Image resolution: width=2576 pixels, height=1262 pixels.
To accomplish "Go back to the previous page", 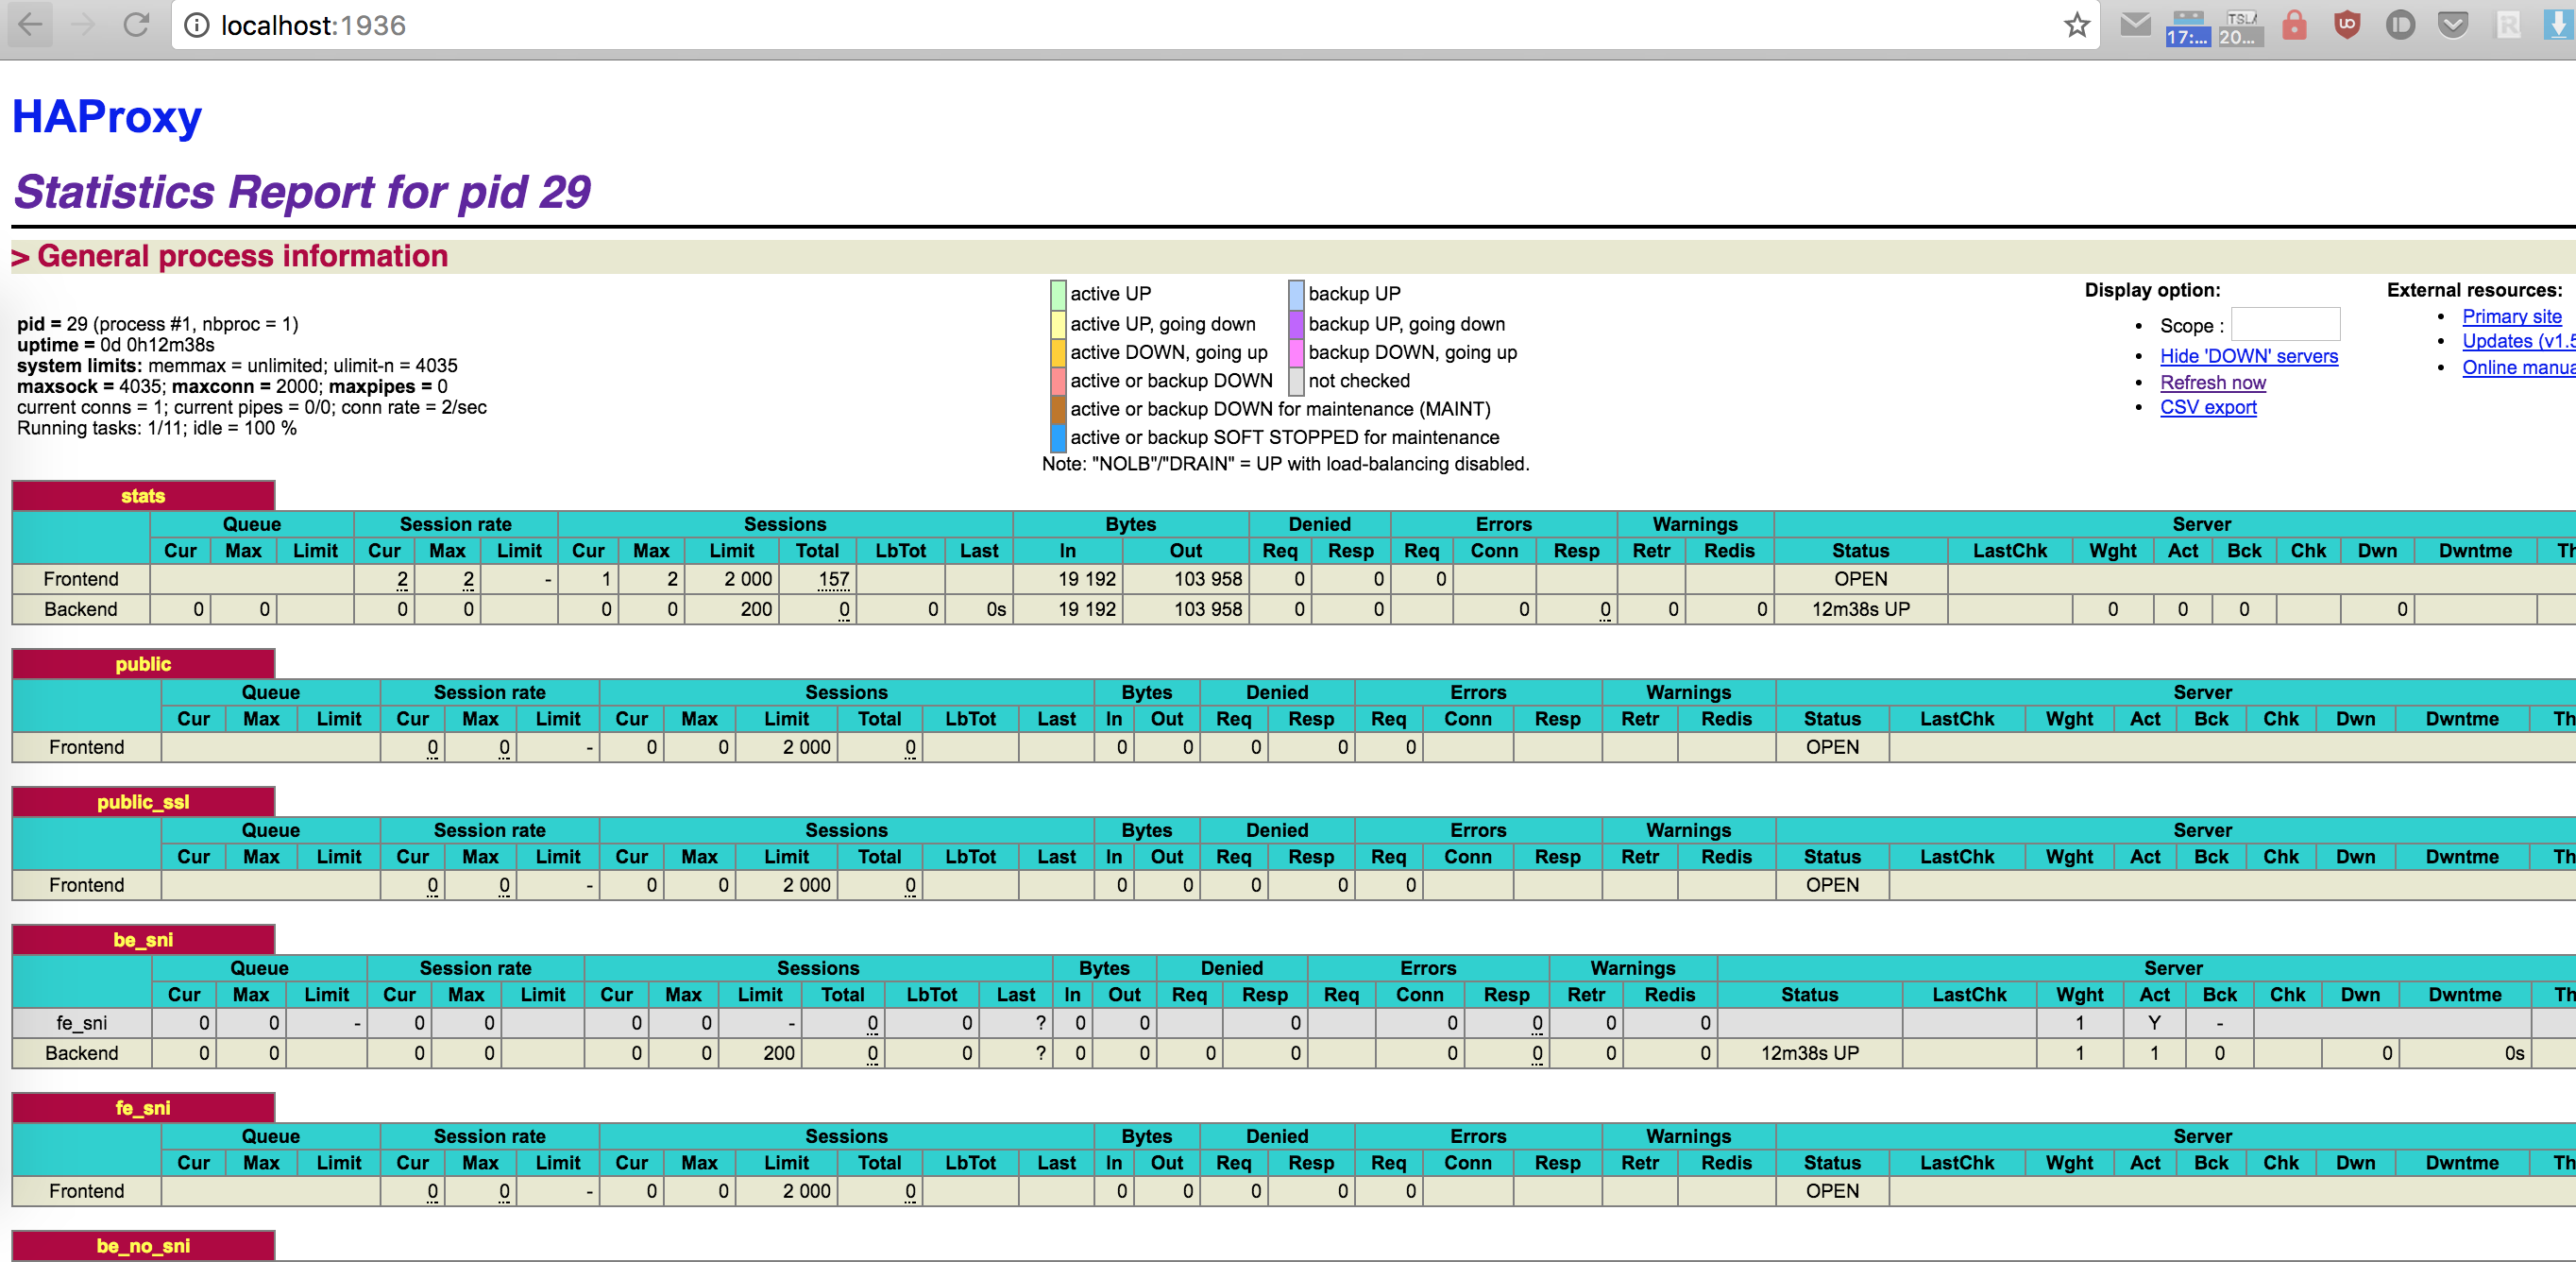I will (31, 25).
